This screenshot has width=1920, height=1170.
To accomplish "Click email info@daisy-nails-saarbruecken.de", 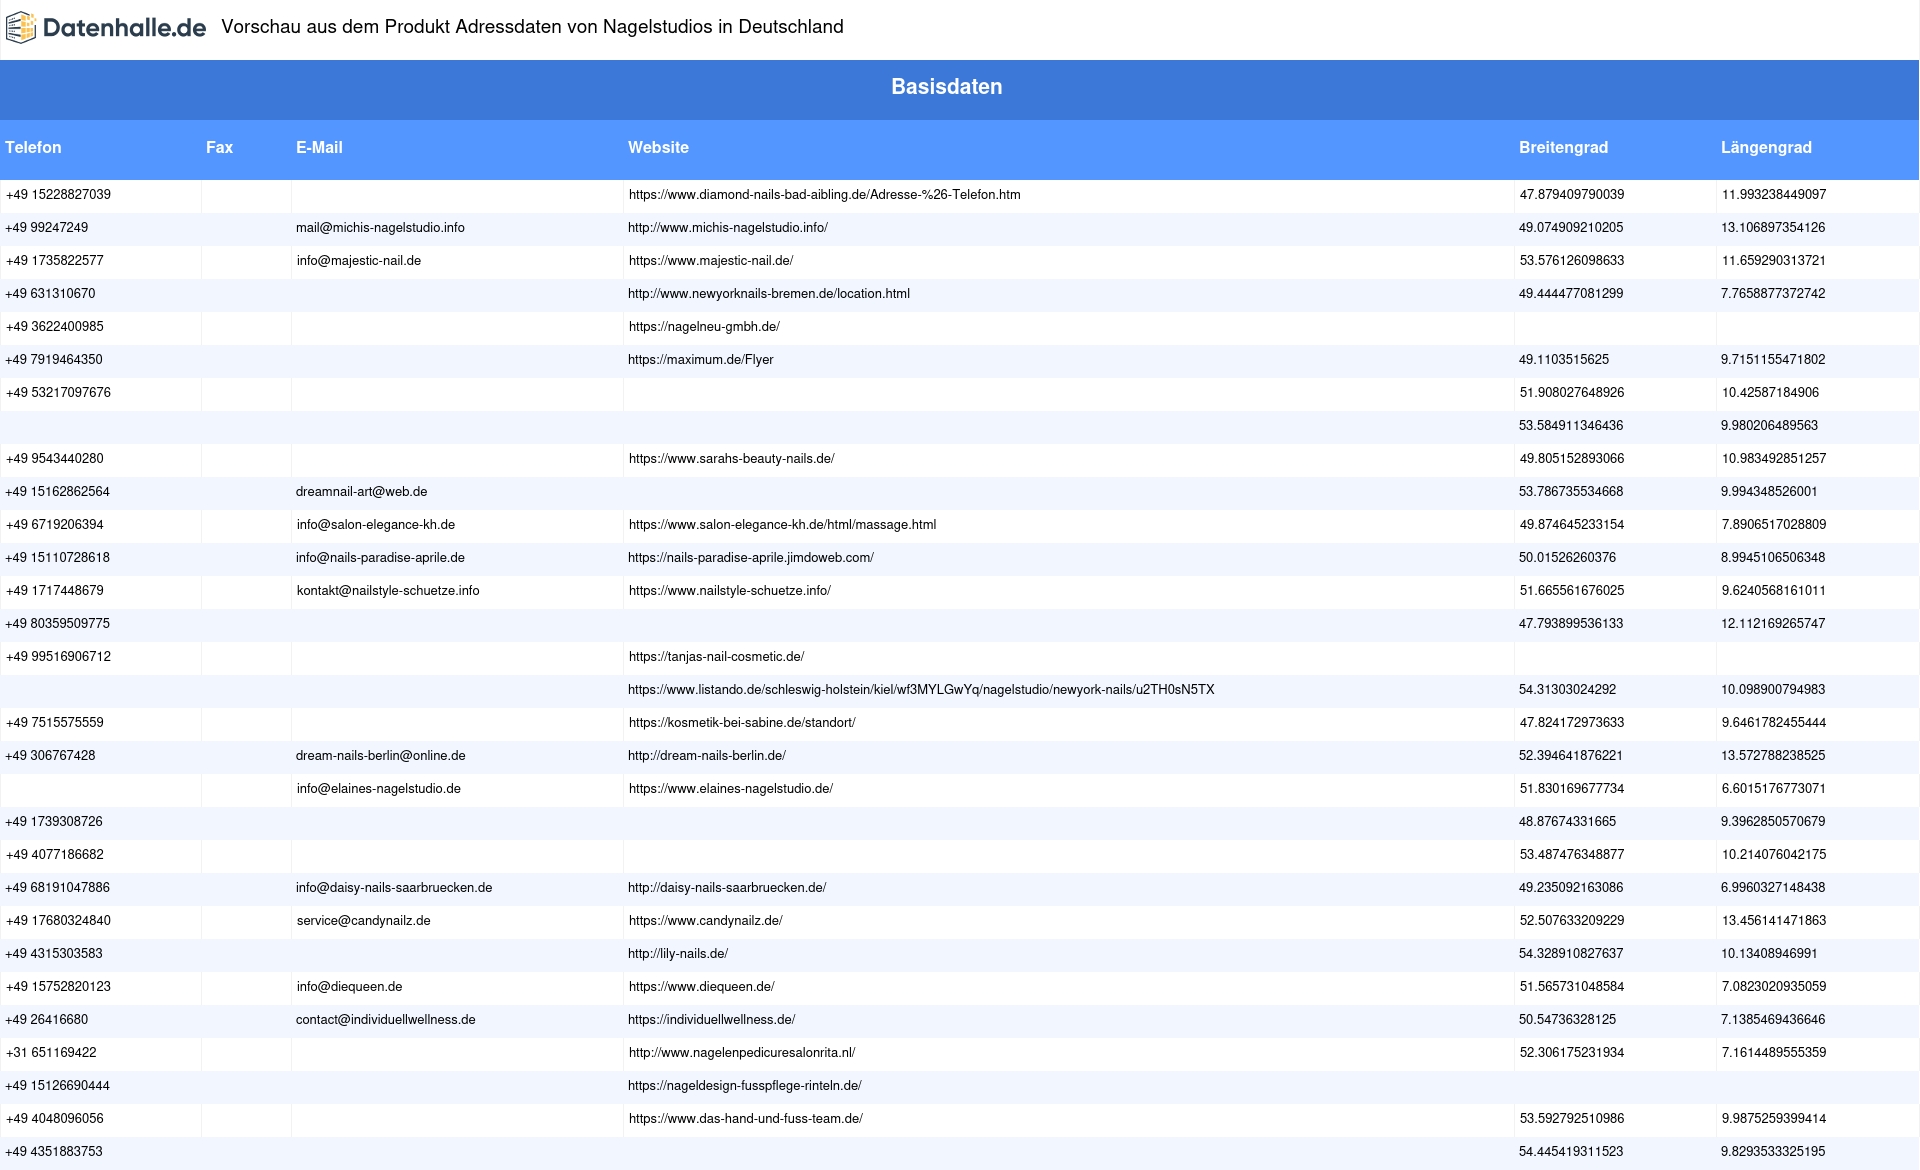I will click(x=394, y=888).
